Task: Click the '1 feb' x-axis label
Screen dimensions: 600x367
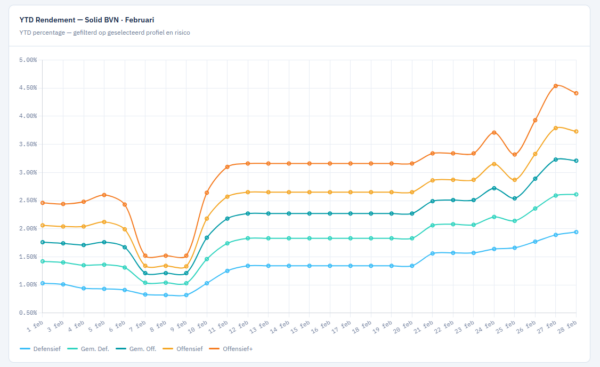Action: pos(36,326)
